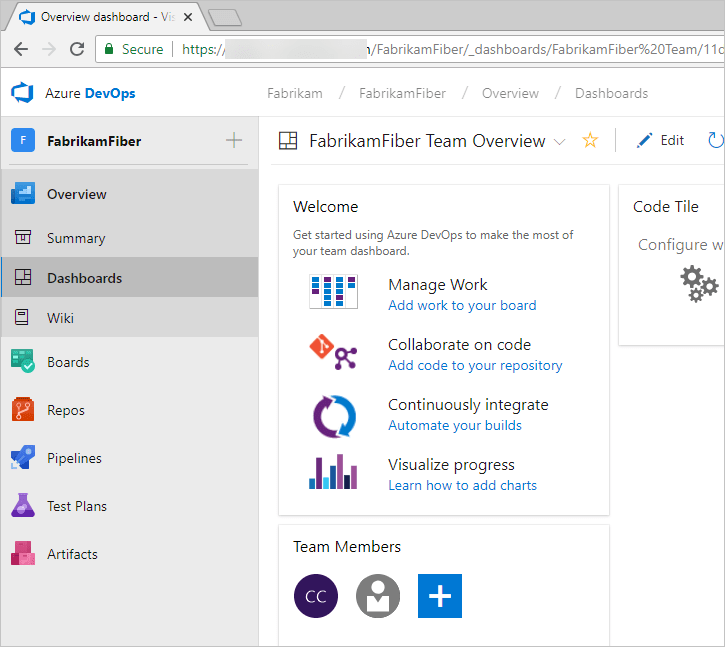Open Repos in the sidebar
The width and height of the screenshot is (725, 647).
129,410
